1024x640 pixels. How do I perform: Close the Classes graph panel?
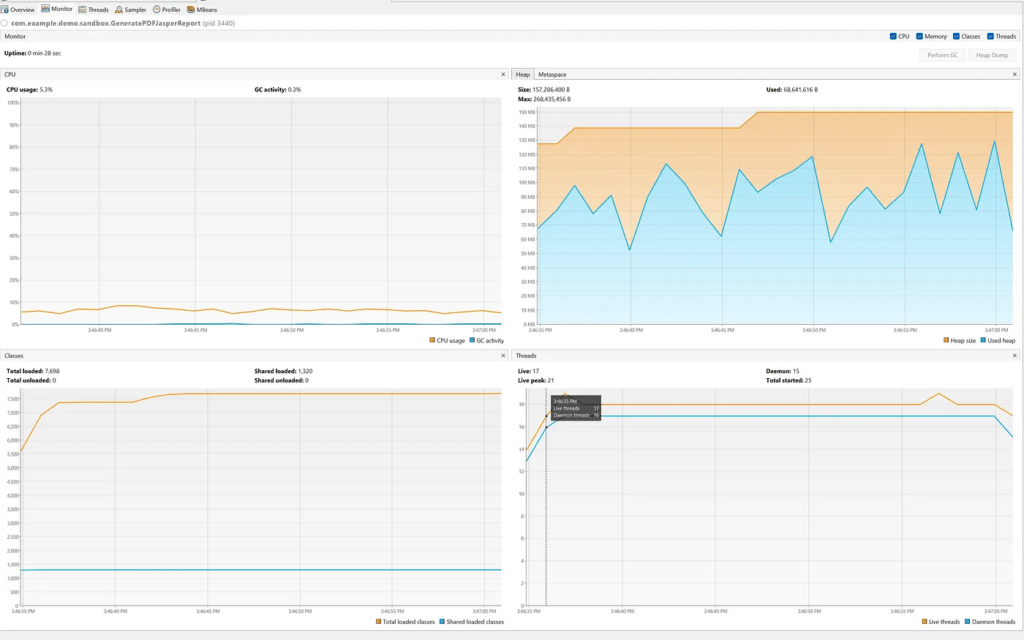click(x=503, y=355)
